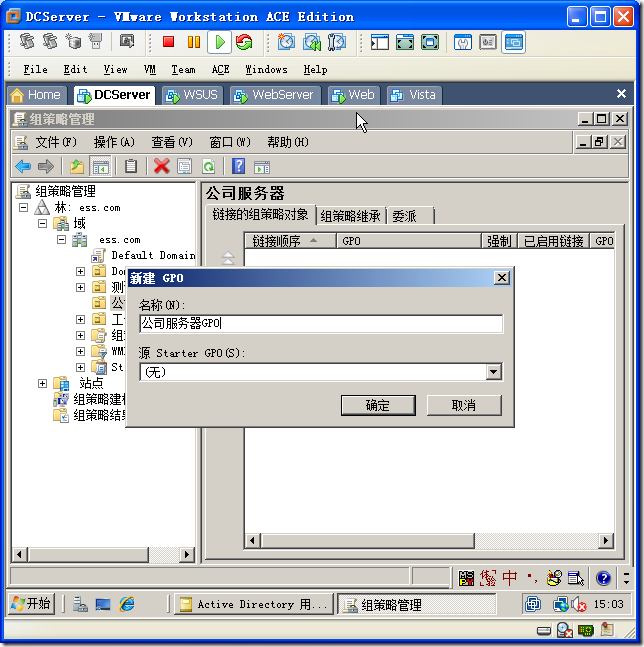Switch to WSUS VM tab
Image resolution: width=644 pixels, height=647 pixels.
coord(192,95)
